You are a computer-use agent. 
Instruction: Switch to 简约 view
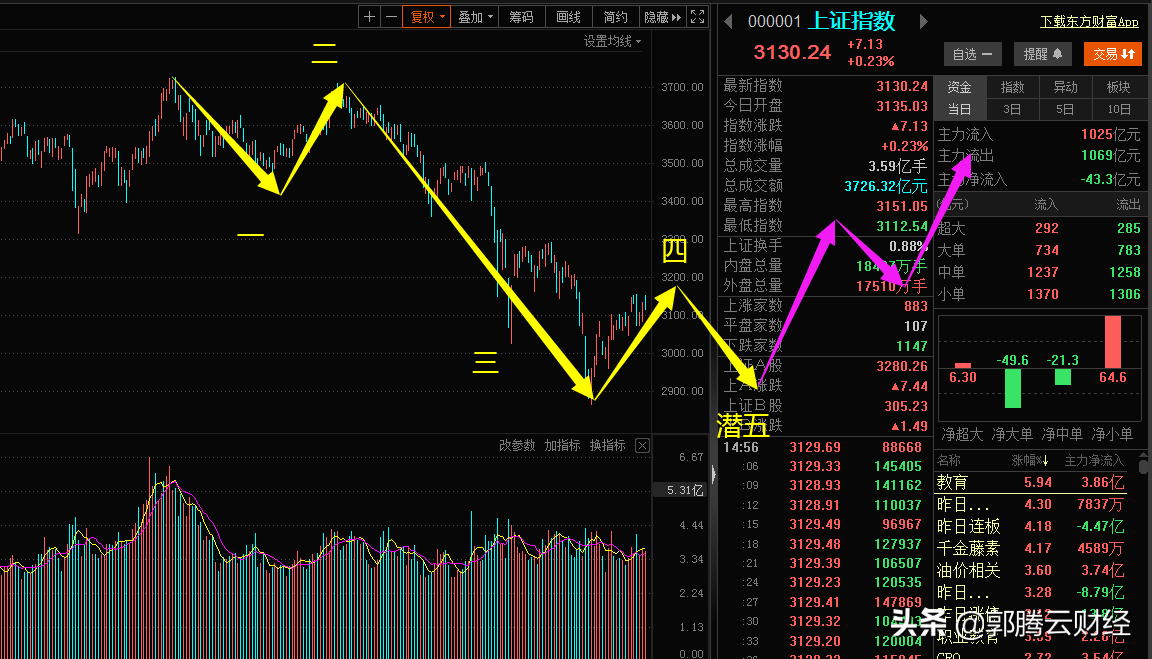[616, 17]
